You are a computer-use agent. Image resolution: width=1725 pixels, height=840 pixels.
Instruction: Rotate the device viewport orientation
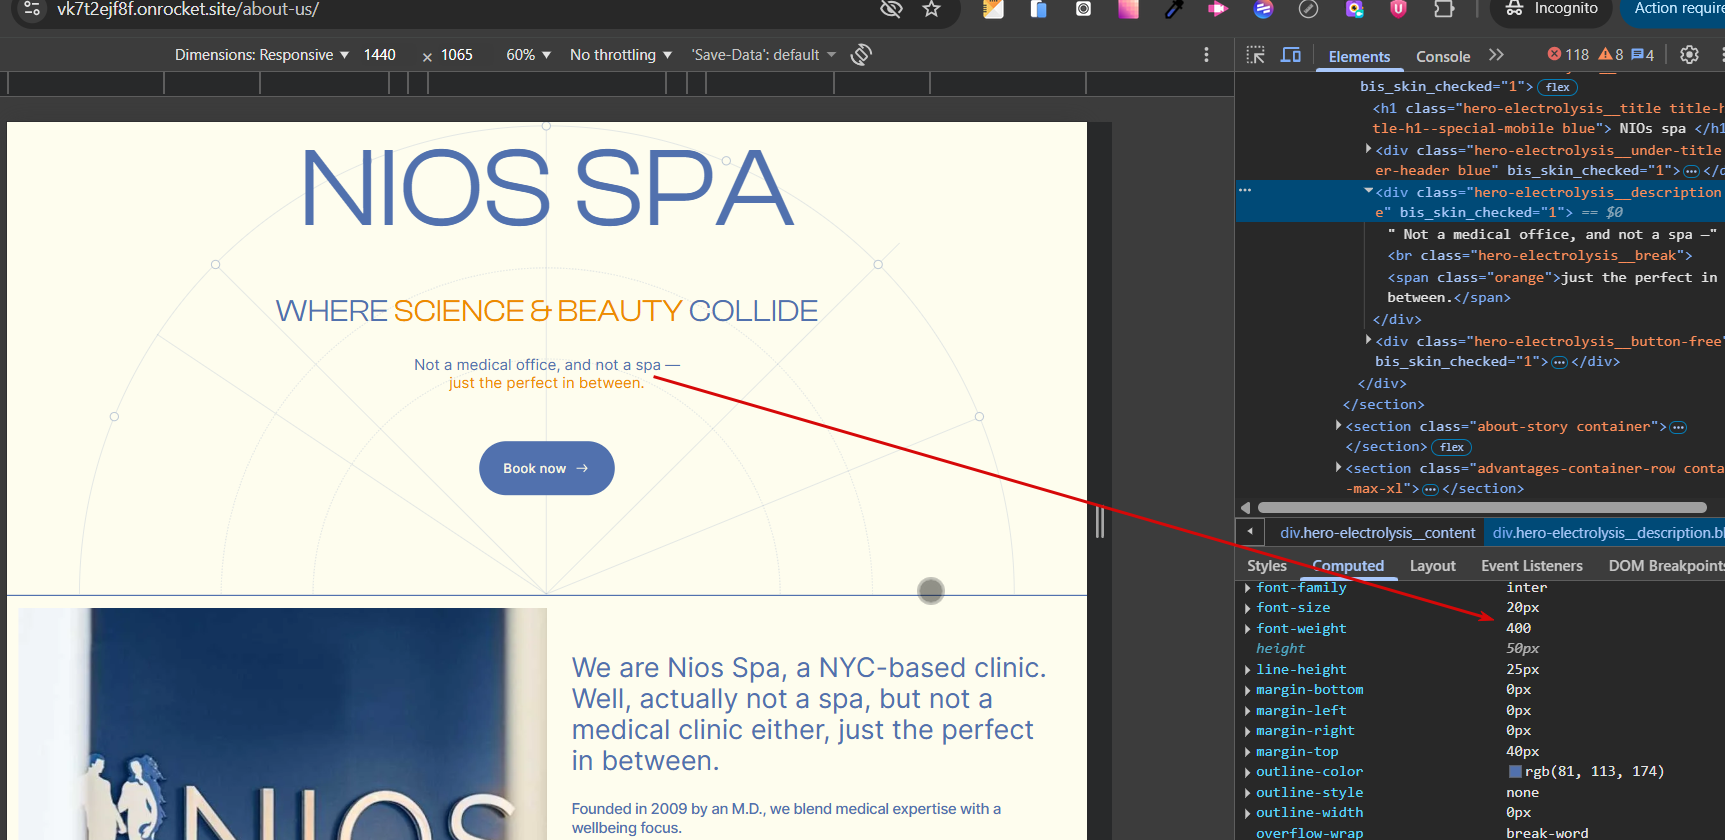pos(861,55)
